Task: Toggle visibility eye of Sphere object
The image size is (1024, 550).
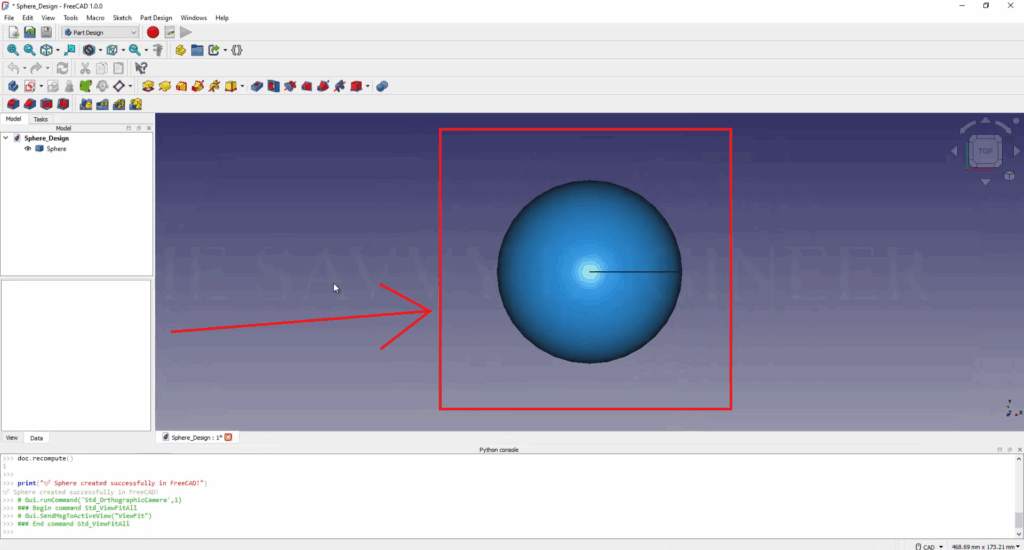Action: click(x=28, y=149)
